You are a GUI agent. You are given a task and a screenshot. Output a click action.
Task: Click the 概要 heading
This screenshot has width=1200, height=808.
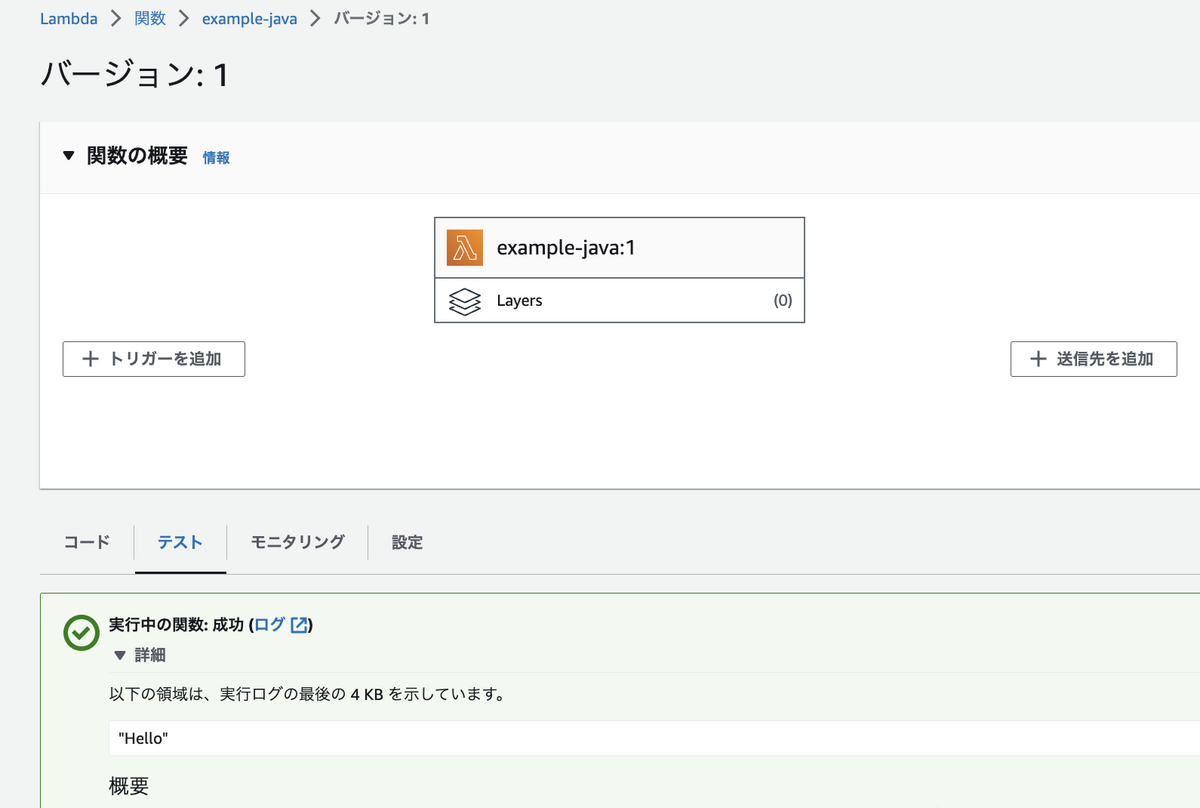(129, 786)
